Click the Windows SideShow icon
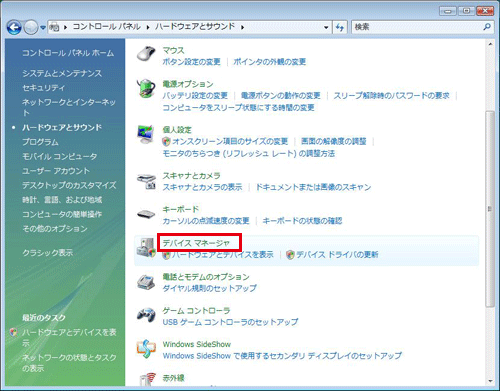The image size is (500, 391). point(146,349)
